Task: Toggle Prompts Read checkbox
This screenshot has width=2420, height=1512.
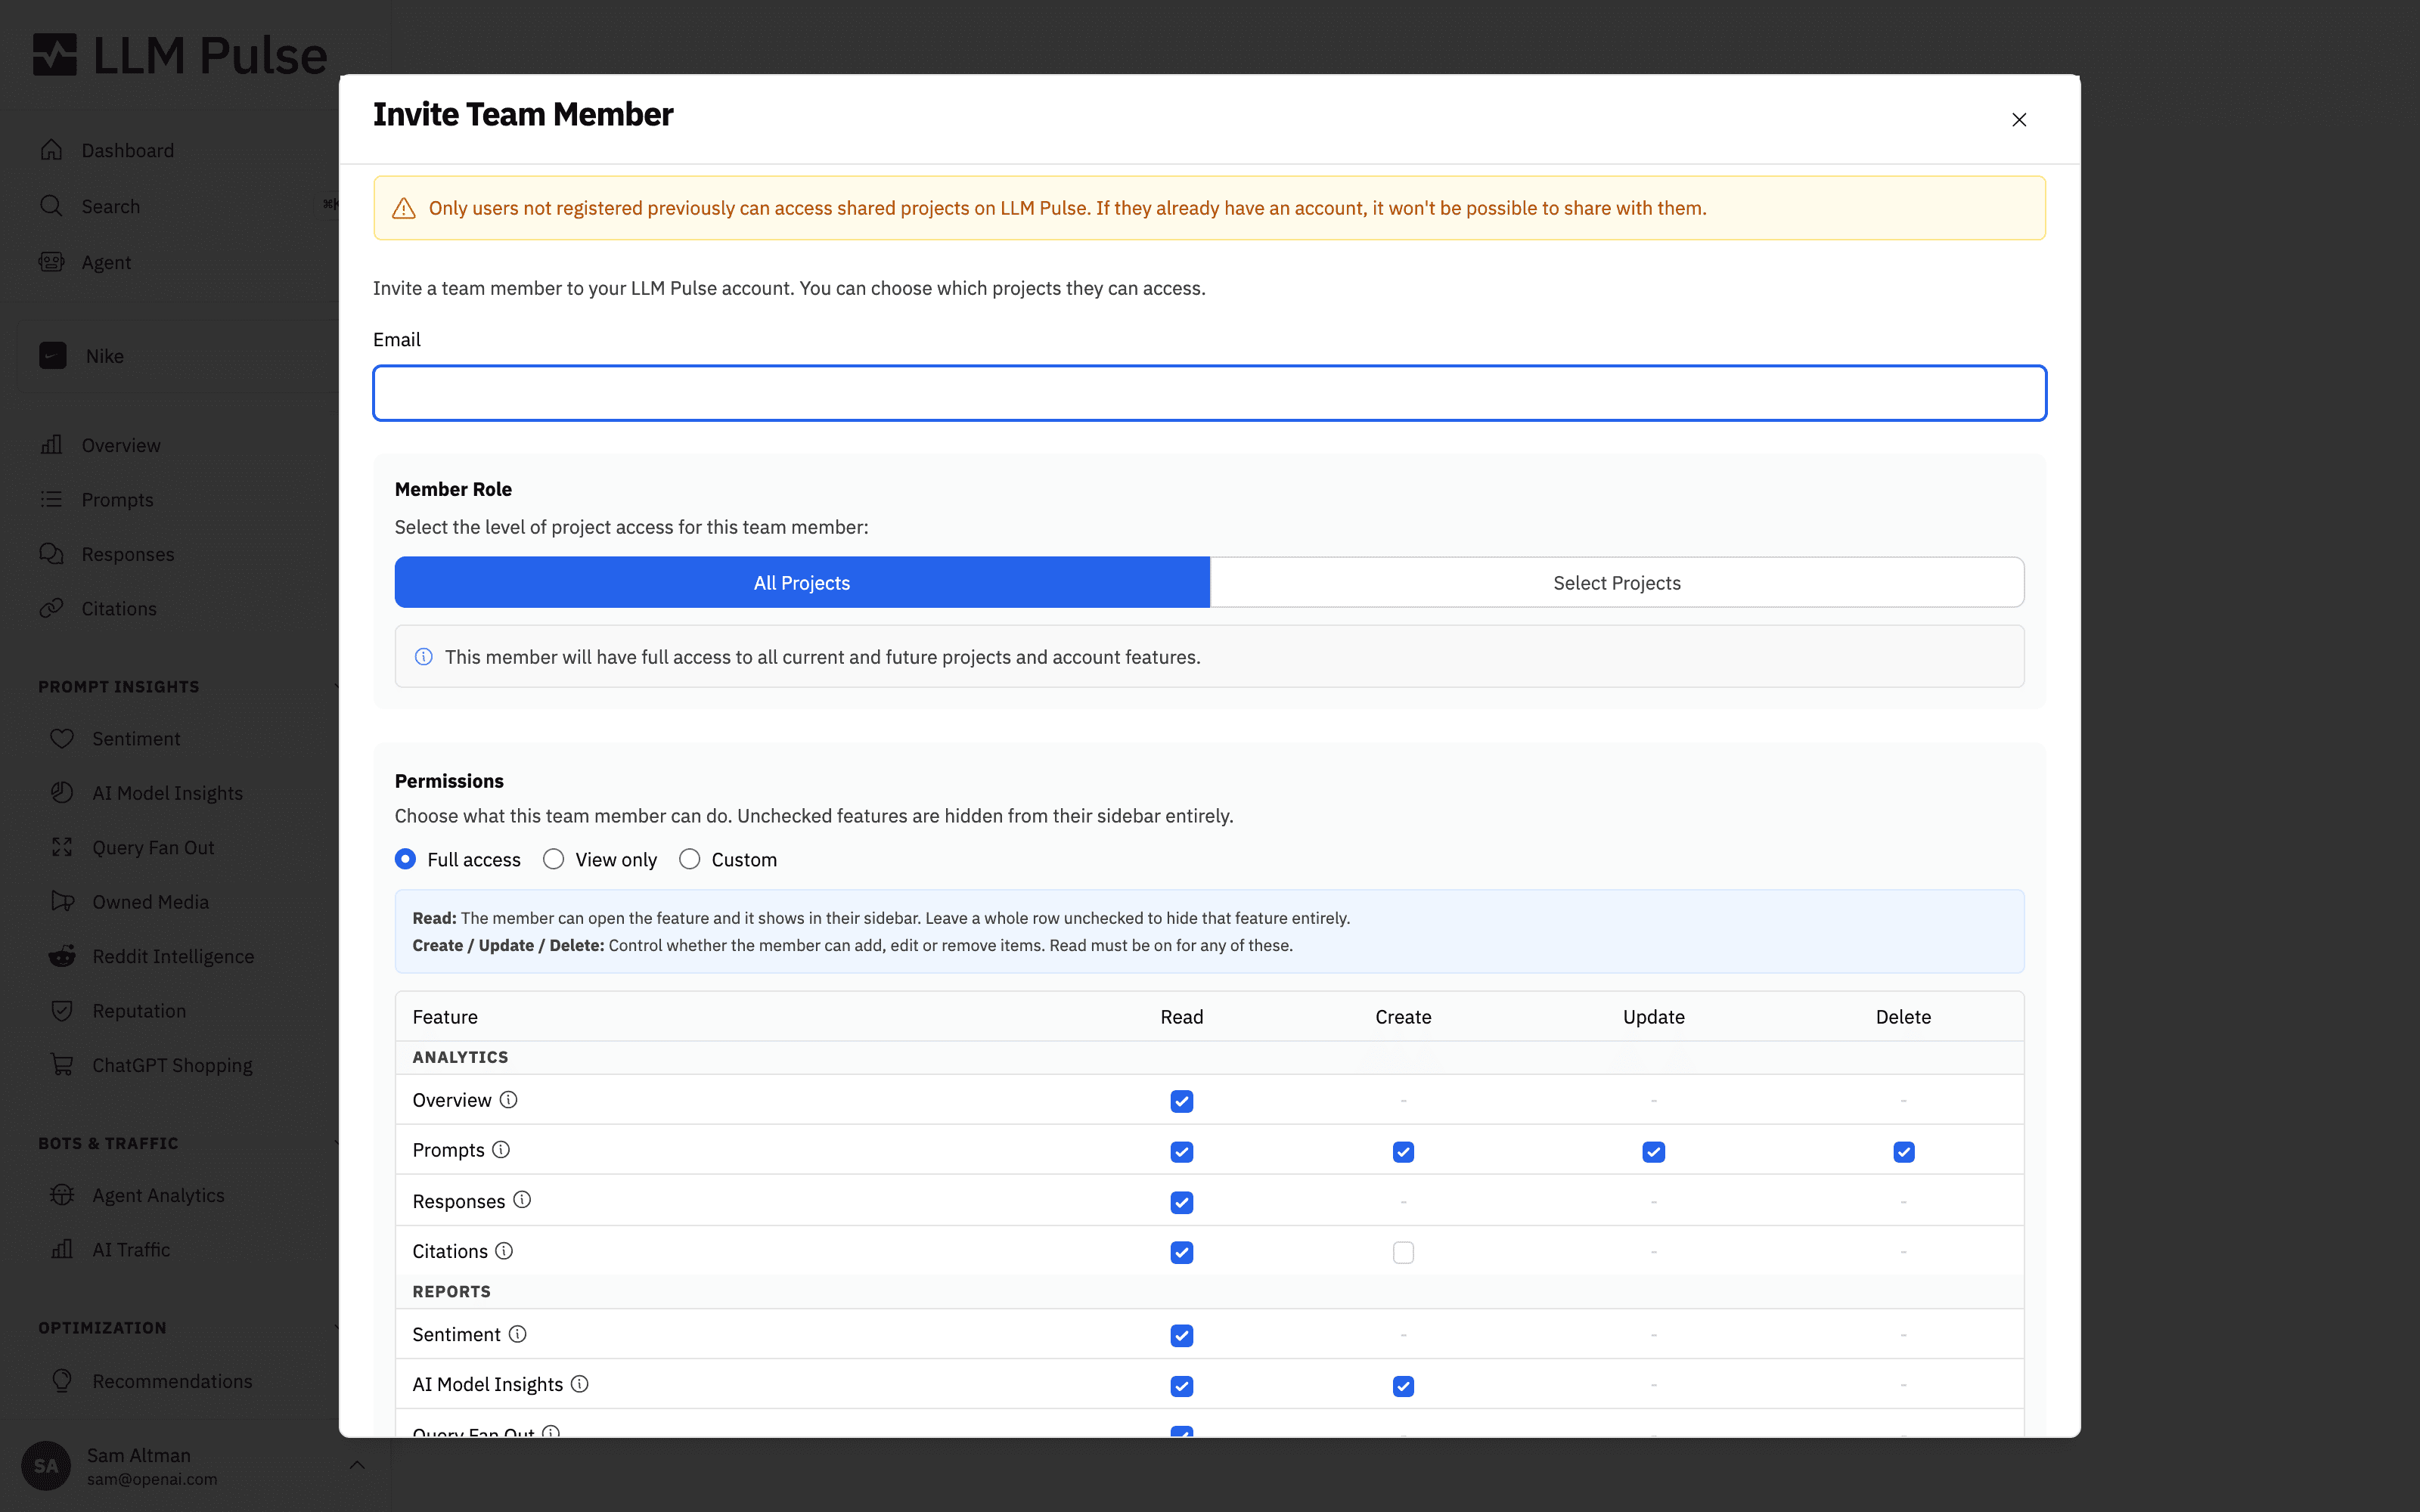Action: click(1181, 1152)
